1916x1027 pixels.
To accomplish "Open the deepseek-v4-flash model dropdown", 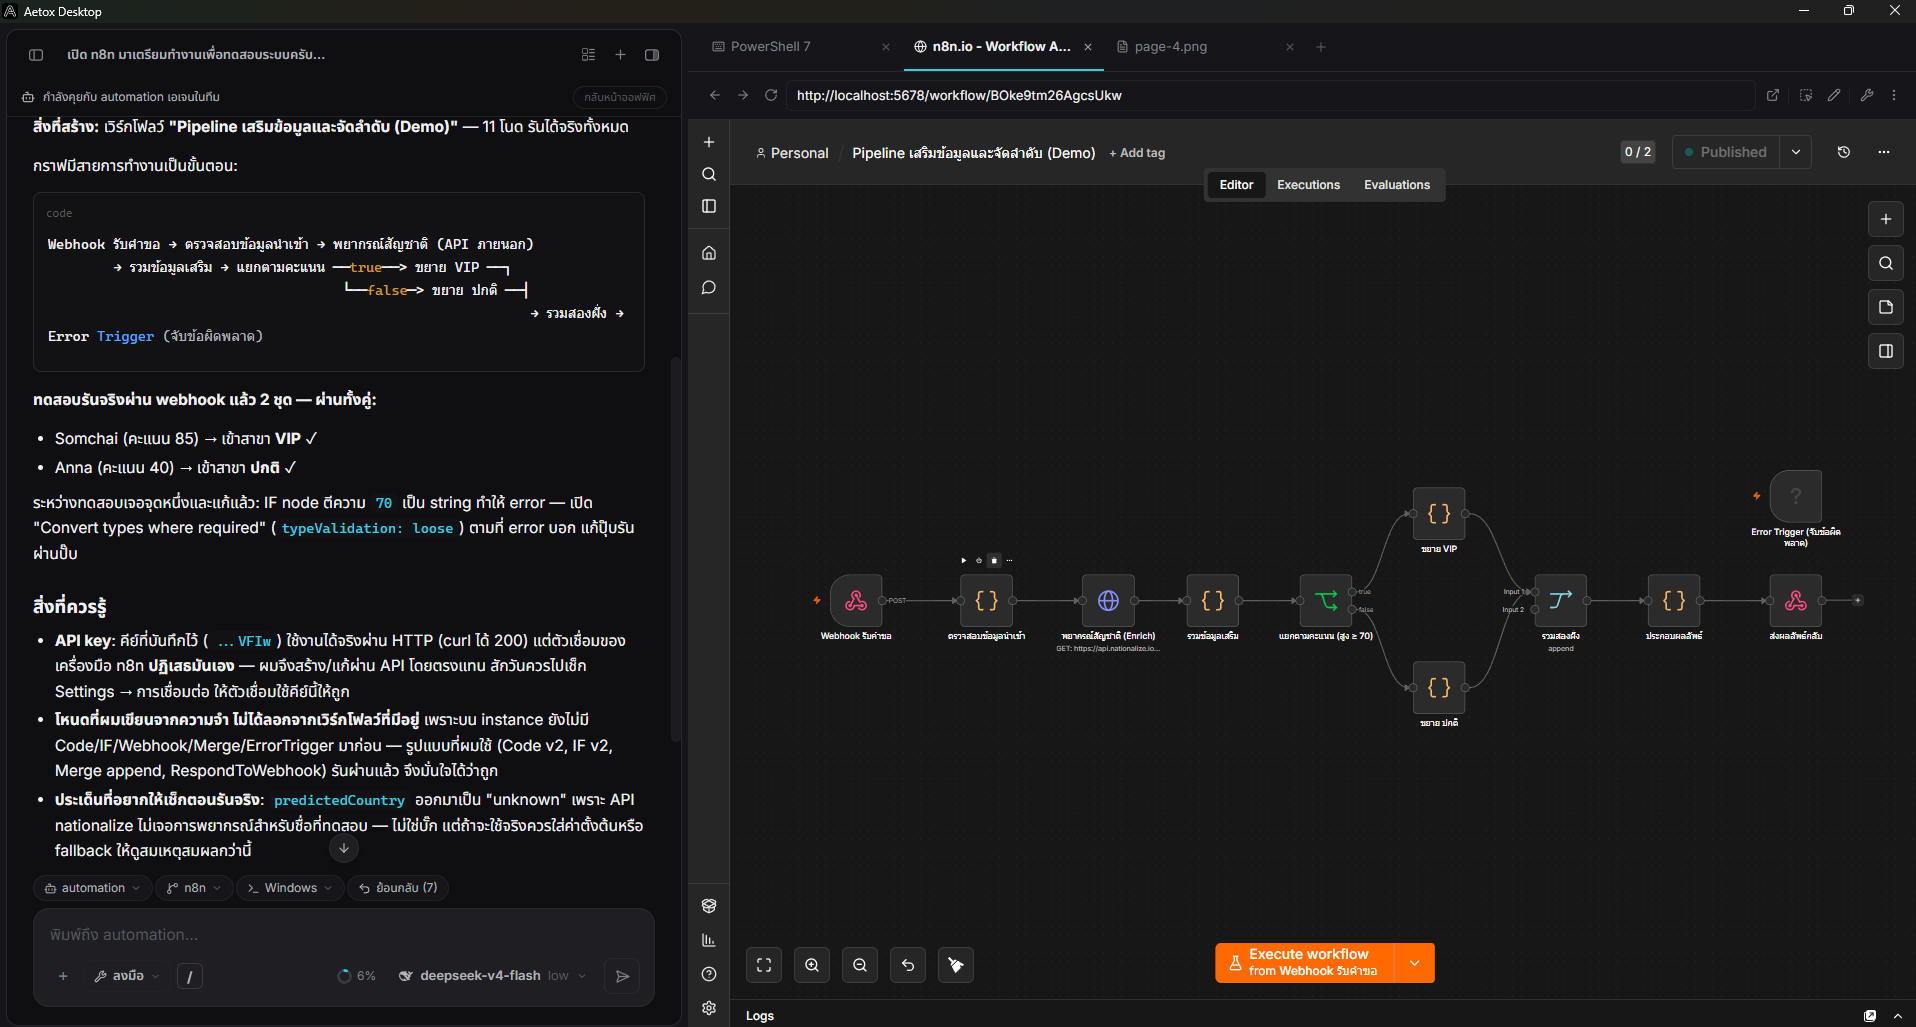I will [492, 976].
